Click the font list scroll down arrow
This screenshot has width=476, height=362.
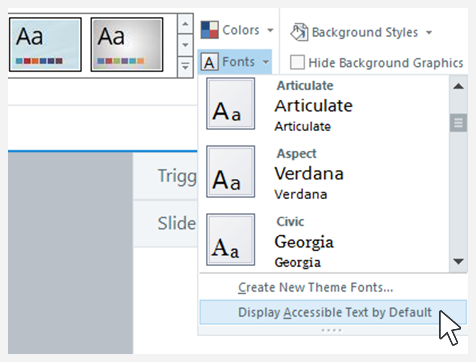click(458, 261)
